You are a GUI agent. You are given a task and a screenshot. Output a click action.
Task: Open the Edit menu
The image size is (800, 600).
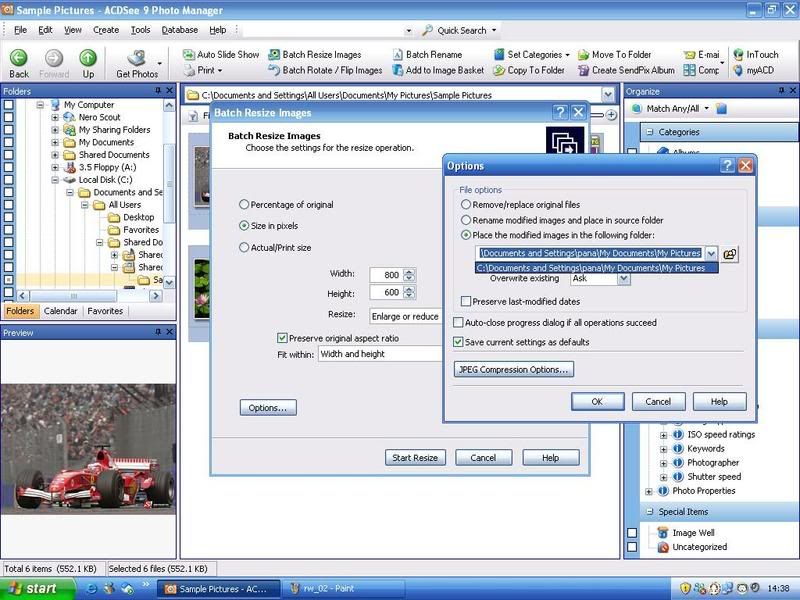coord(45,30)
